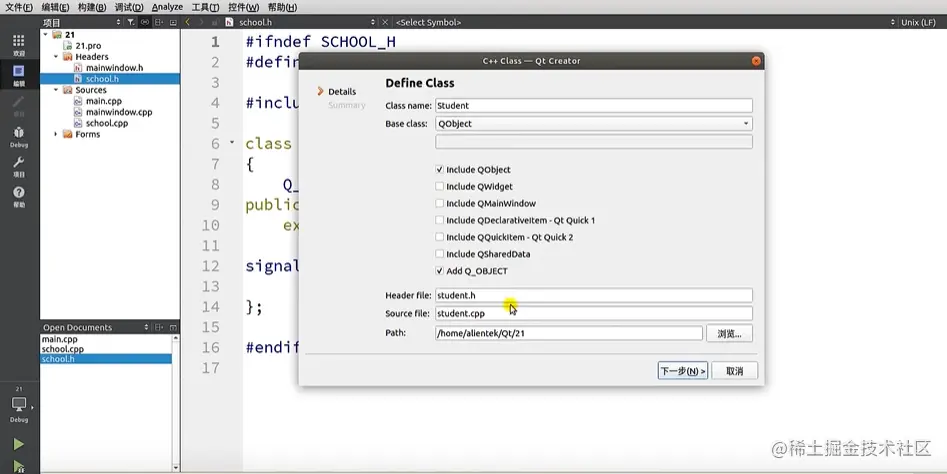Open the Debug mode bug icon
Viewport: 947px width, 474px height.
coord(19,132)
